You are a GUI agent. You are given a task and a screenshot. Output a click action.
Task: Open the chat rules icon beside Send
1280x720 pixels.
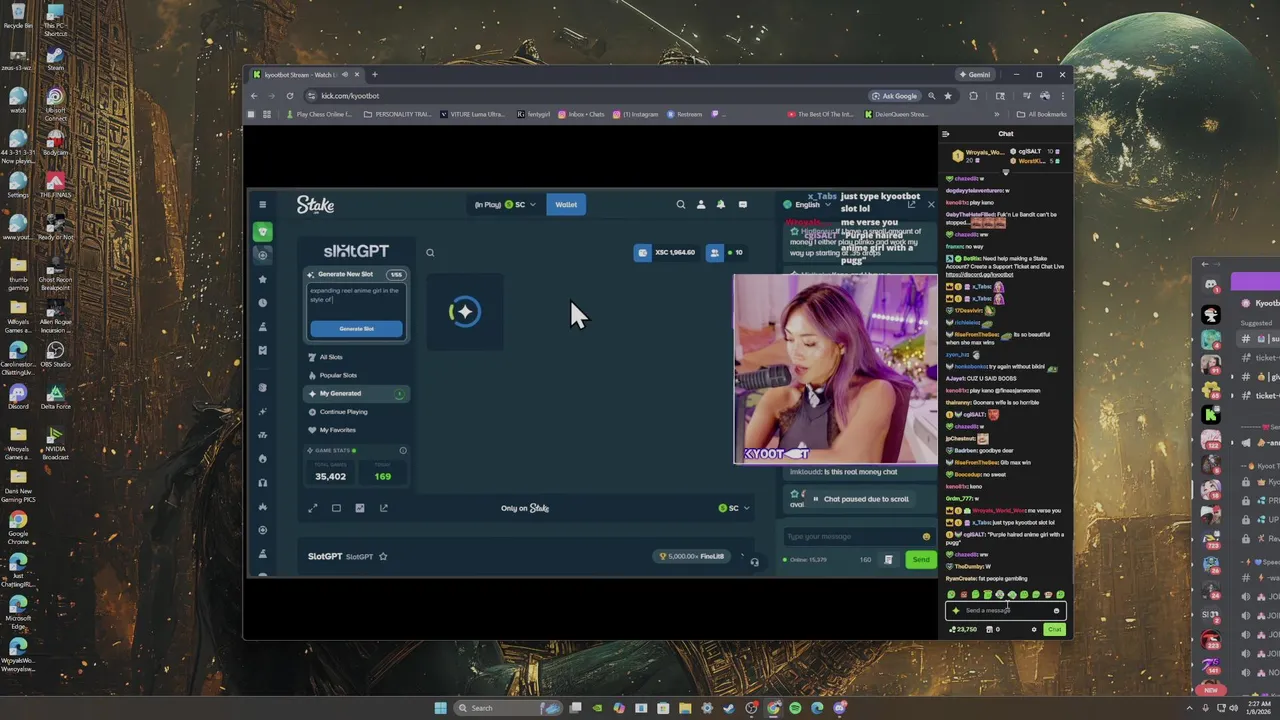[x=888, y=559]
